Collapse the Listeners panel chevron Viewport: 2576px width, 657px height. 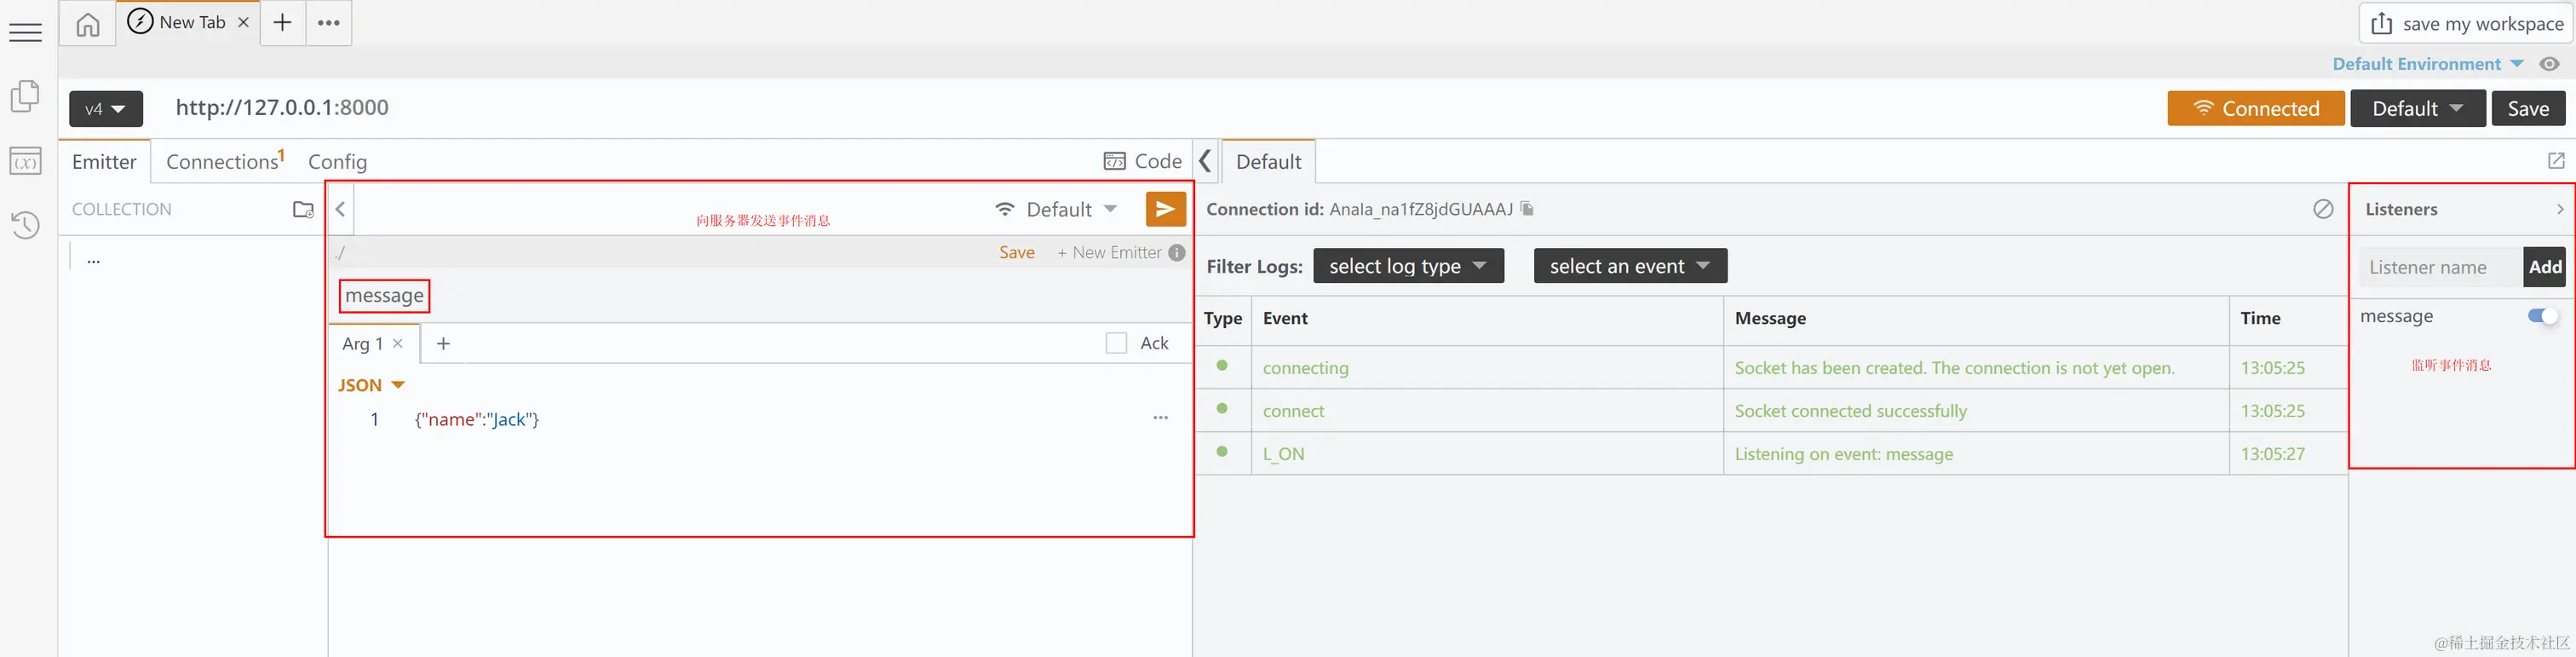tap(2559, 209)
